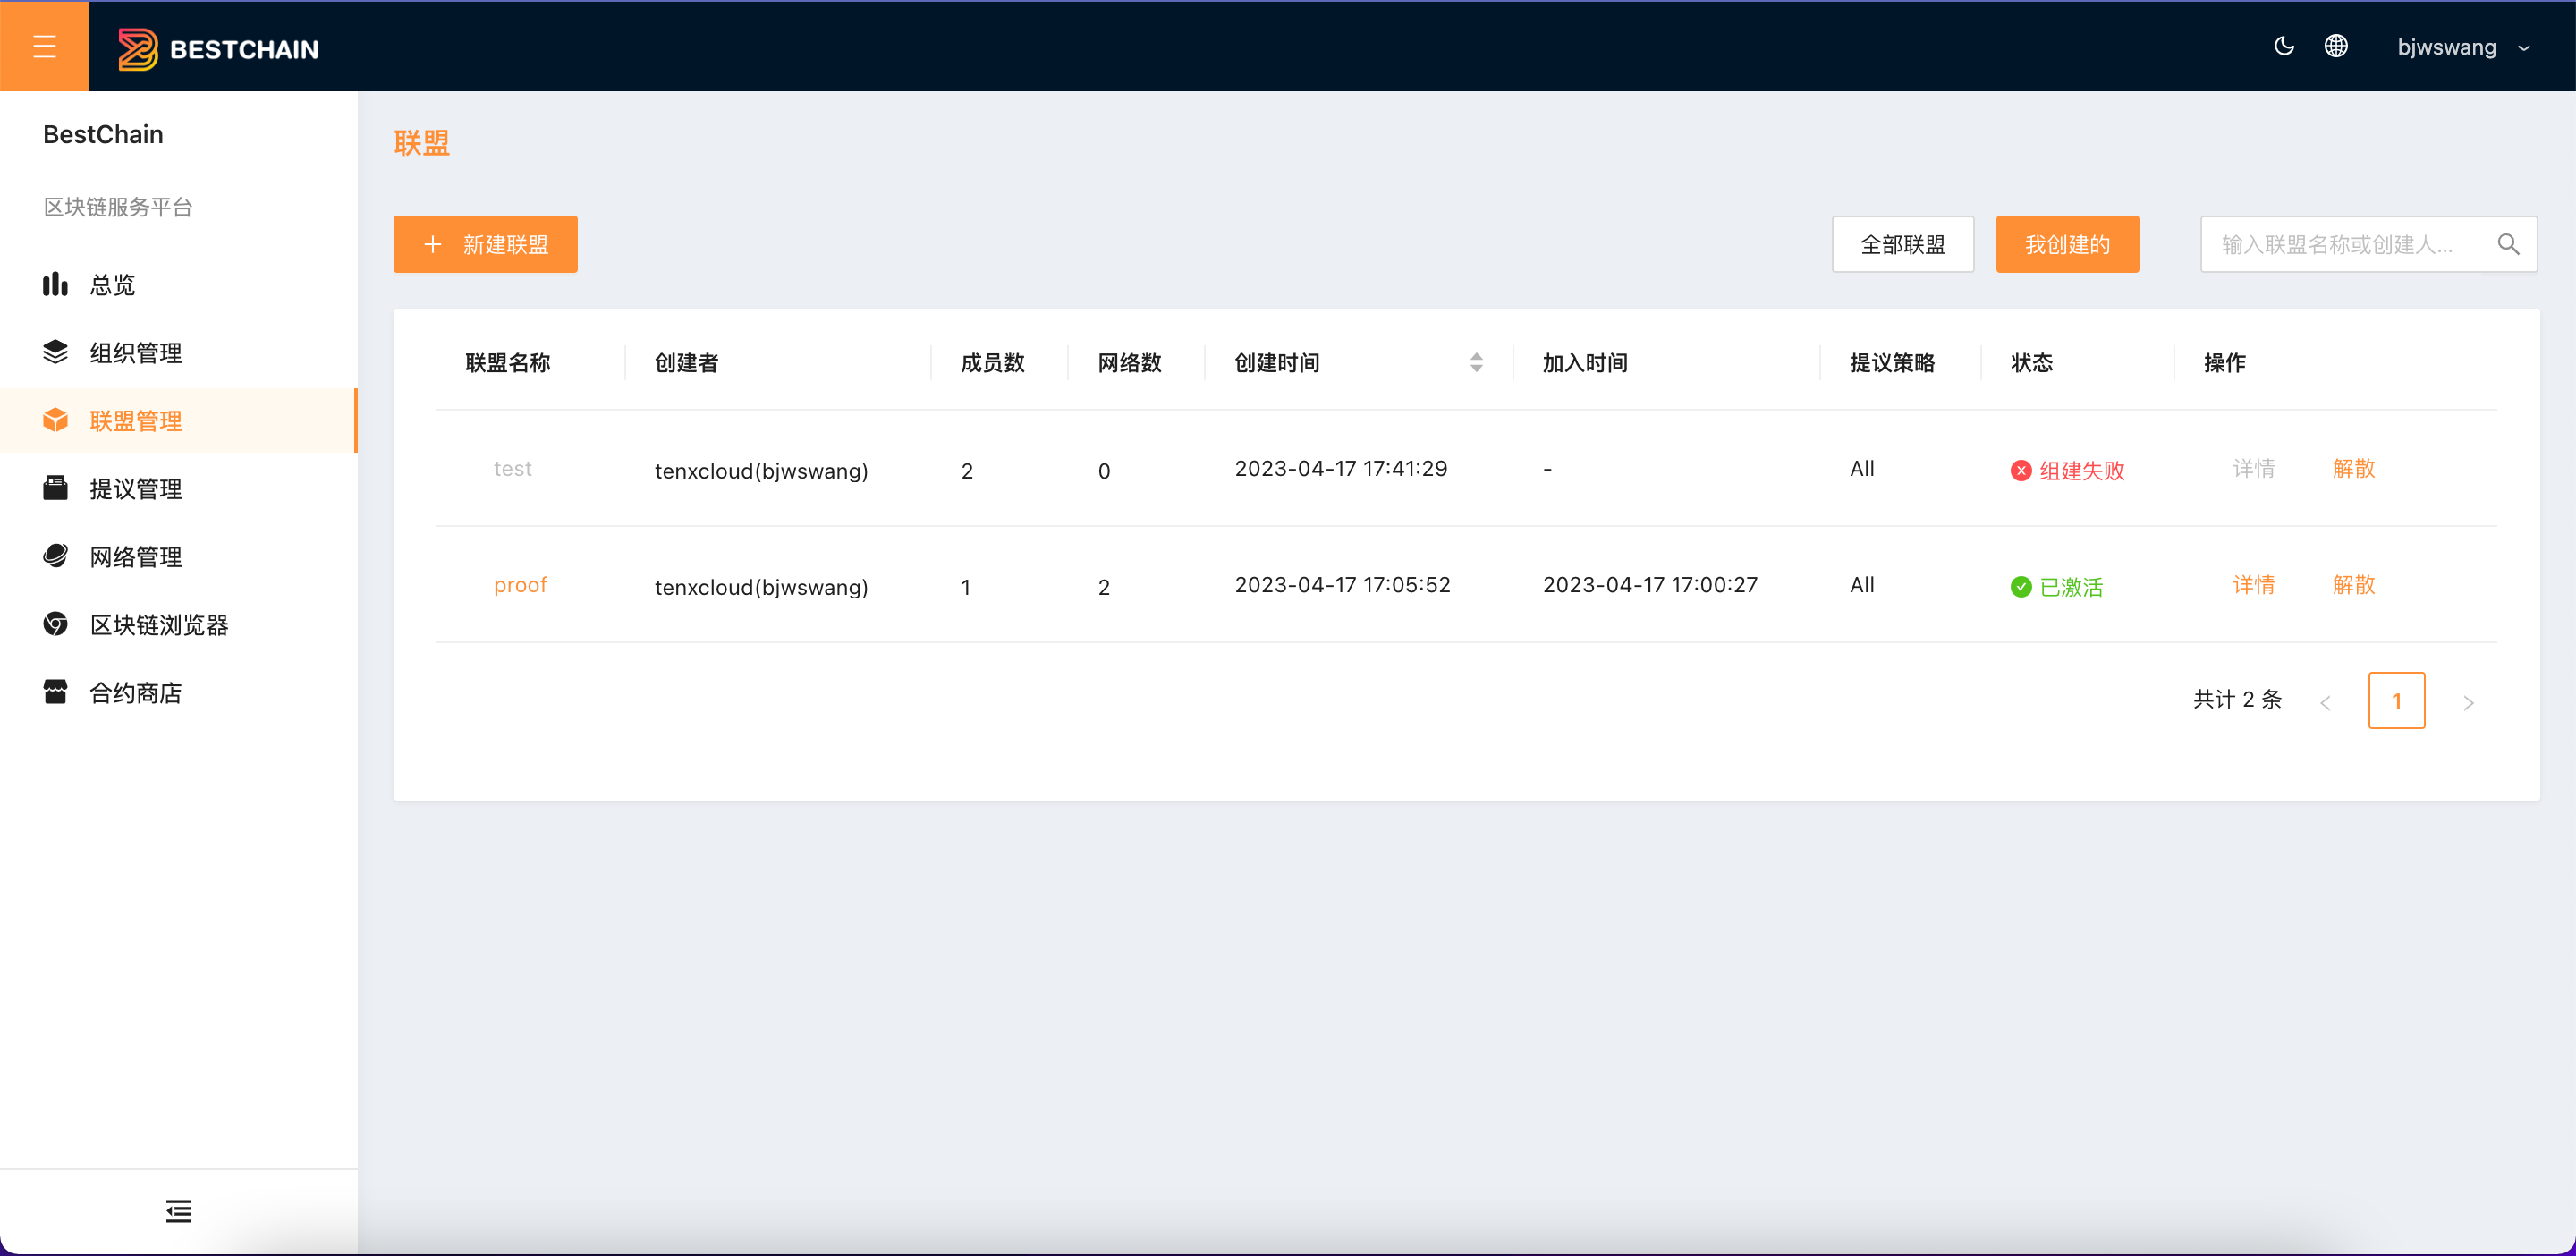Click the BestChain sidebar title

[x=103, y=134]
